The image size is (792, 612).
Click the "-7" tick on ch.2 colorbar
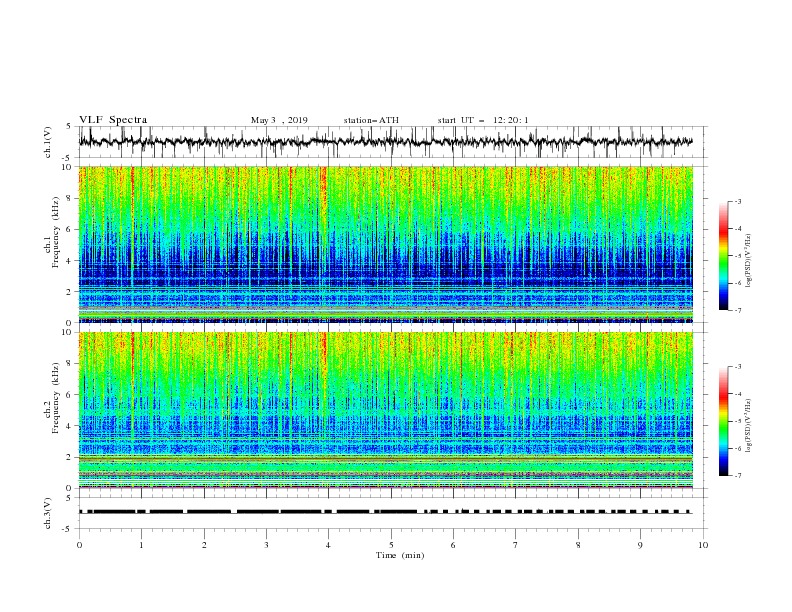point(737,476)
